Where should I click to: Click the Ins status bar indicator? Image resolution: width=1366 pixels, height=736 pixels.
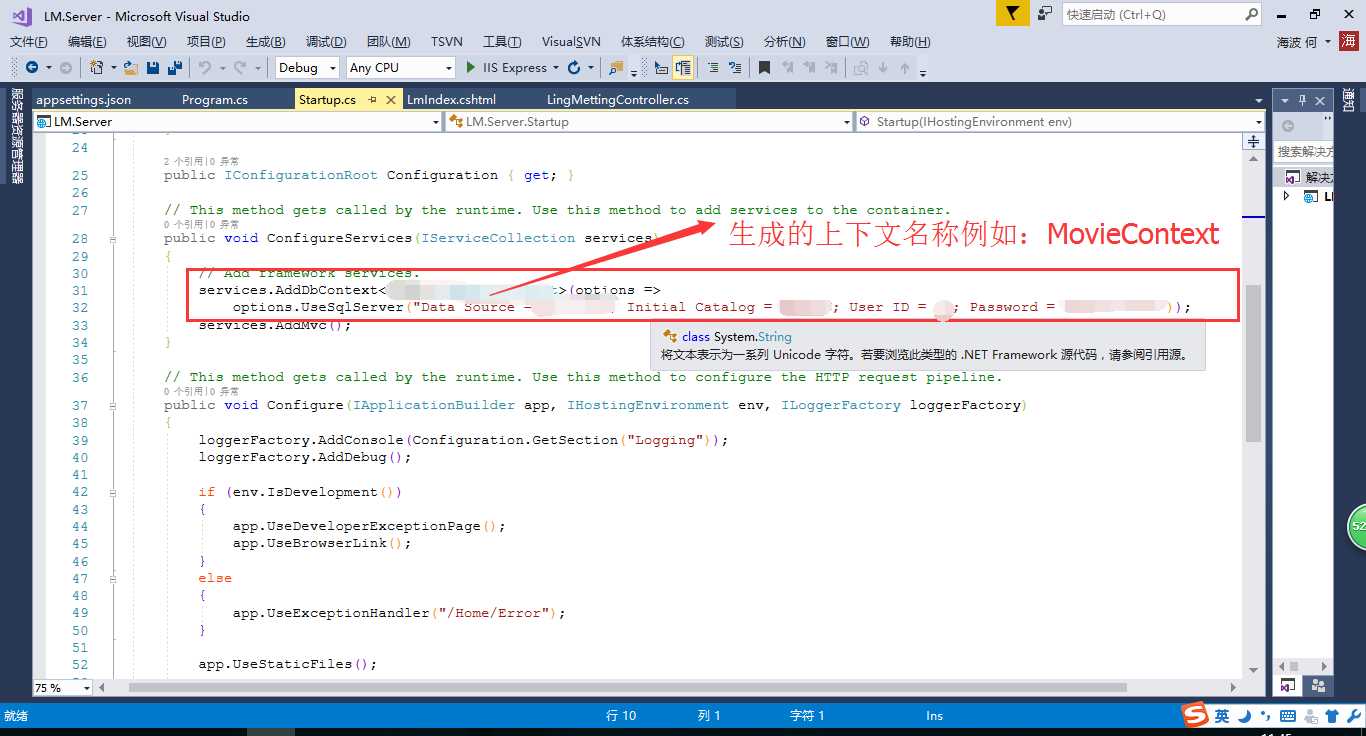click(934, 716)
